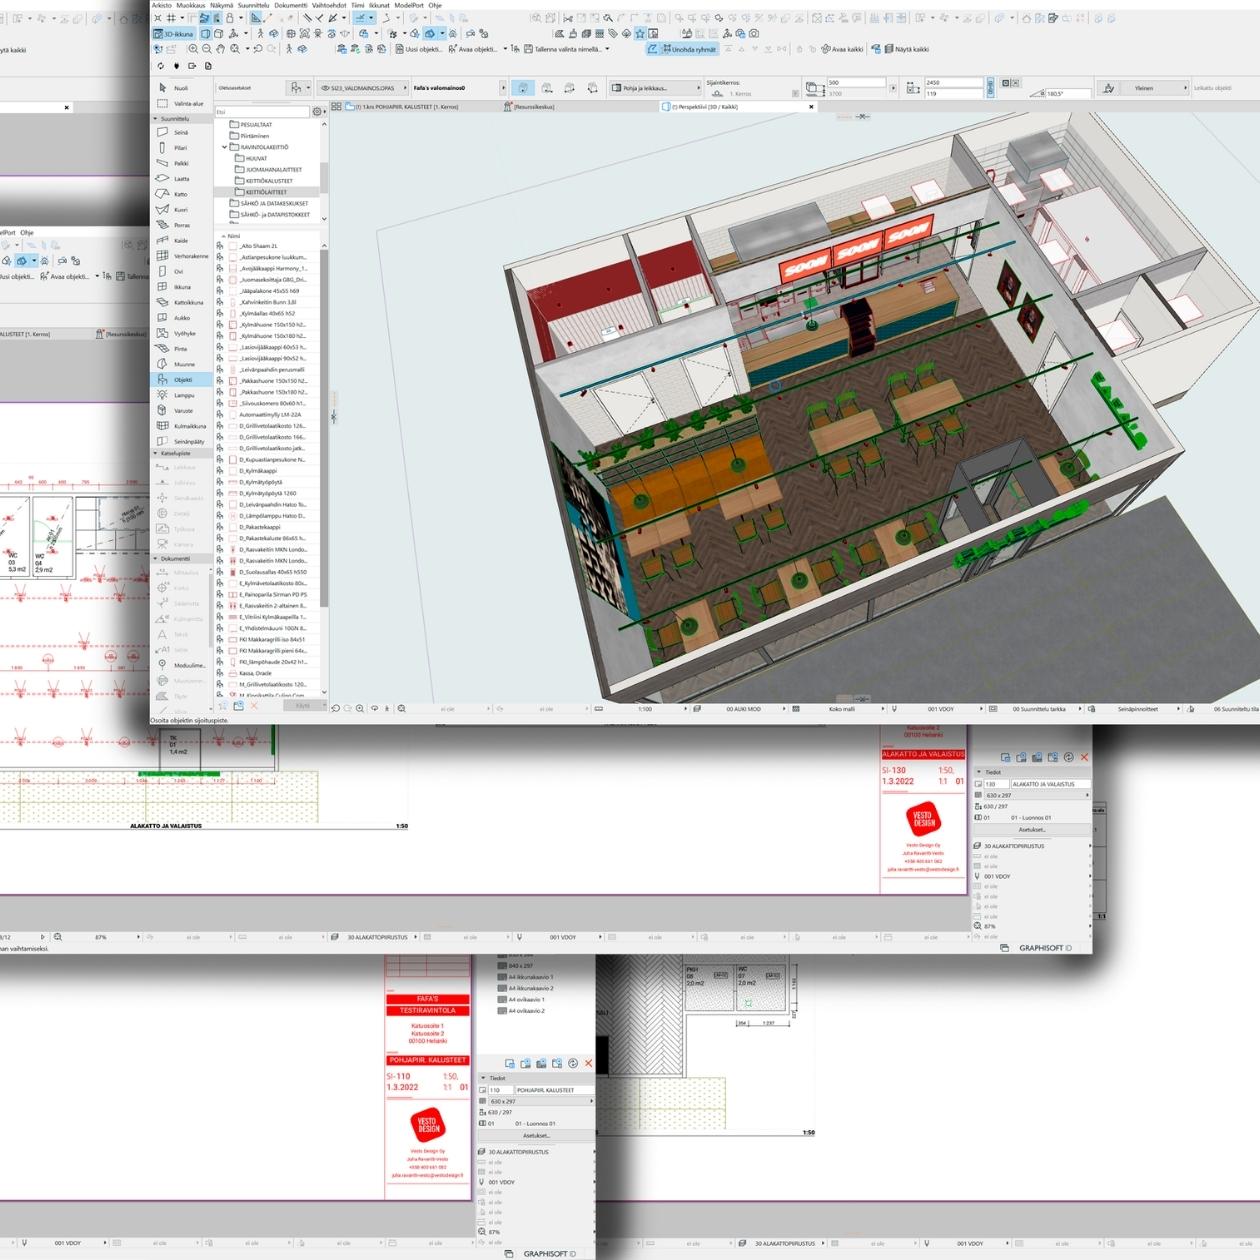Select the Valinta-alue marquee tool
The width and height of the screenshot is (1260, 1260).
tap(181, 103)
